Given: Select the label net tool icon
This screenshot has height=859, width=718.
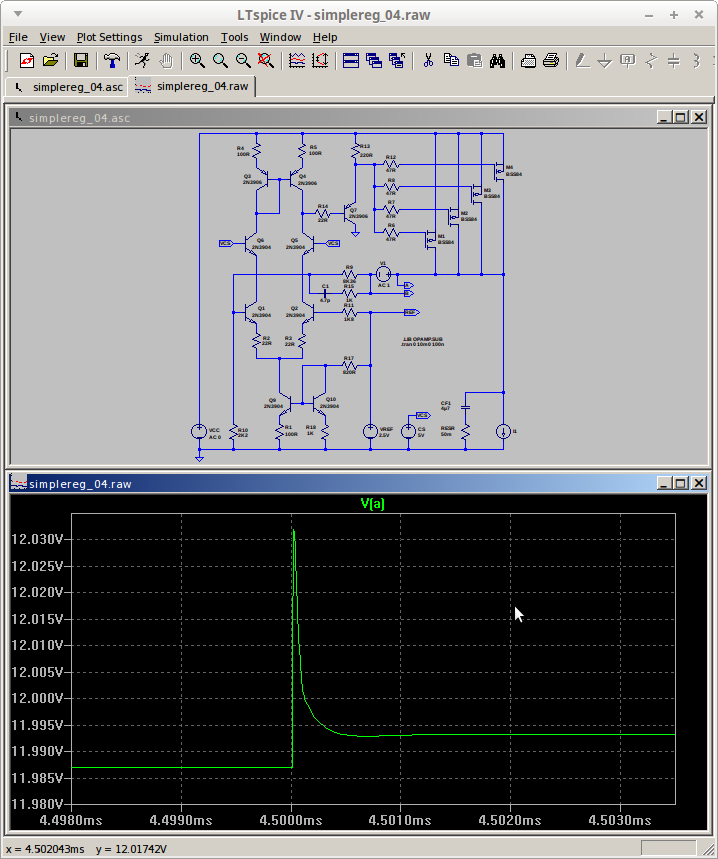Looking at the screenshot, I should click(628, 61).
